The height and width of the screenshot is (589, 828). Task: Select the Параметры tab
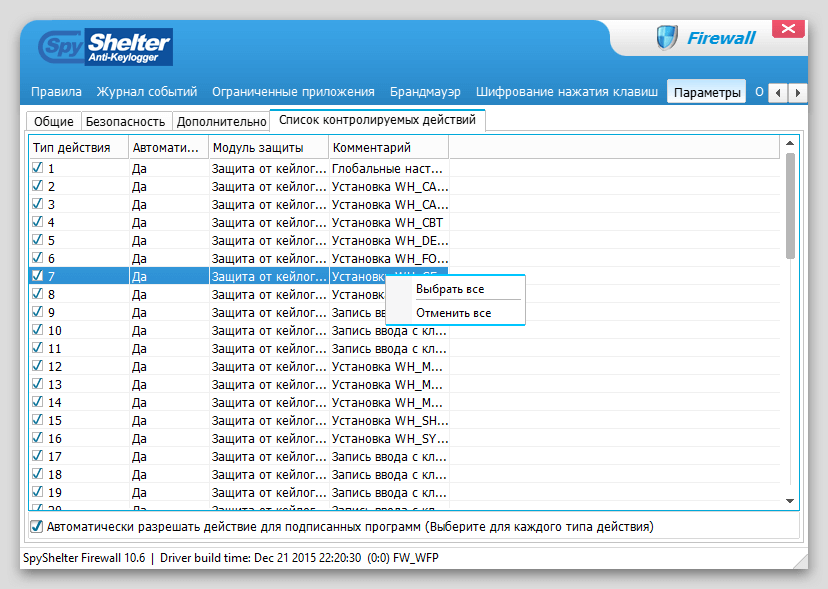coord(707,92)
